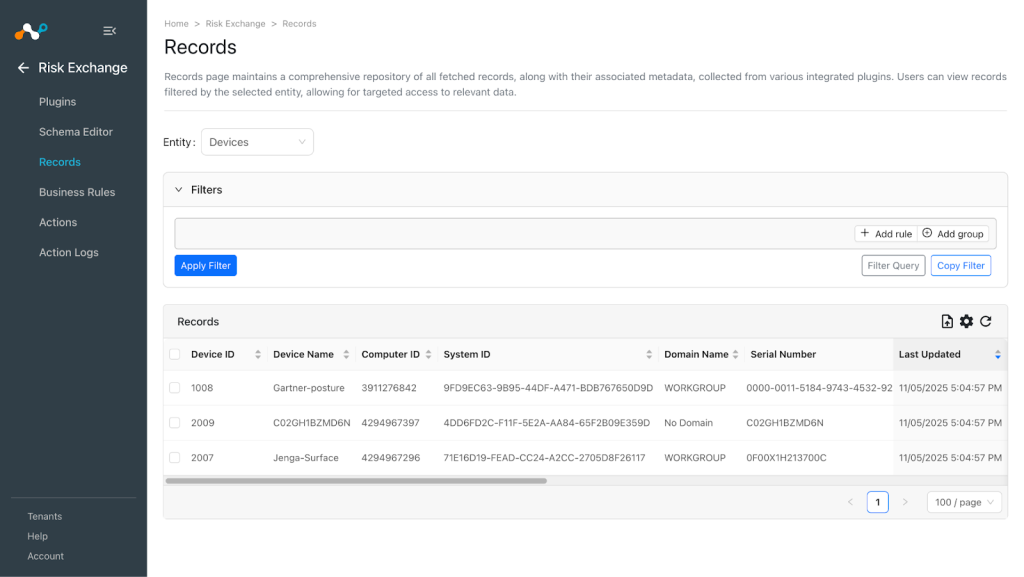Viewport: 1024px width, 577px height.
Task: Click serial number 0F00X1H213700C
Action: [786, 458]
